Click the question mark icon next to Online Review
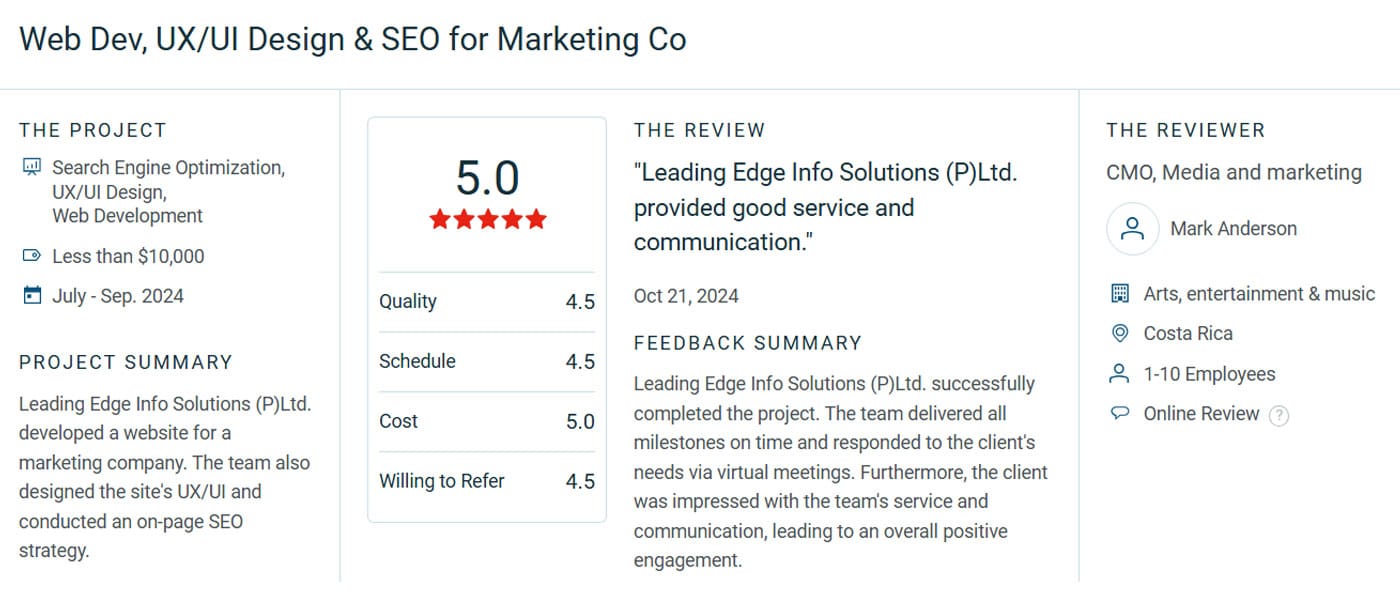 point(1280,414)
